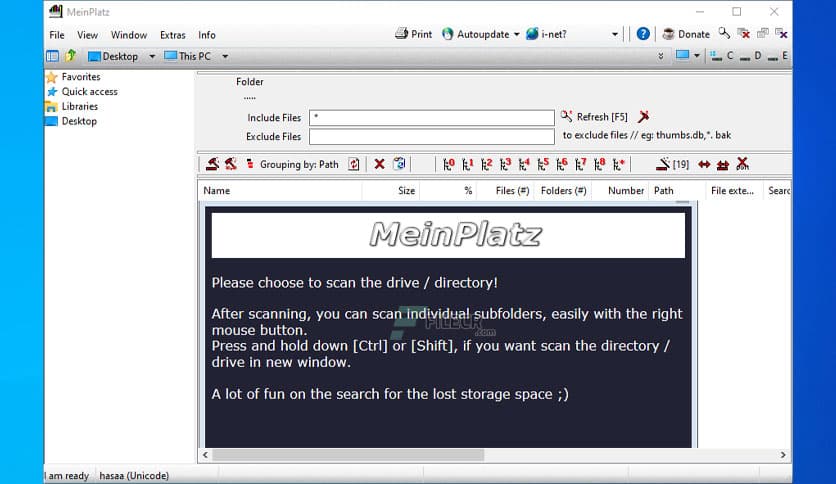Expand tree to level 1

point(468,164)
